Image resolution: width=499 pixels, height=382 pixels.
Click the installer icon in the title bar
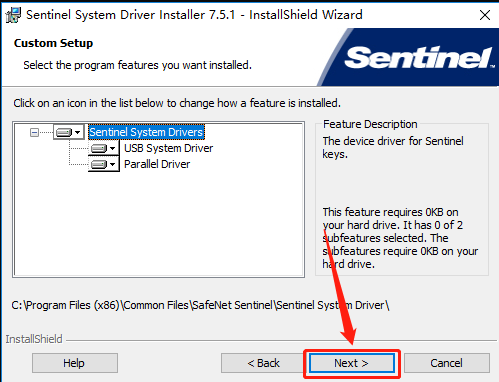click(x=13, y=15)
